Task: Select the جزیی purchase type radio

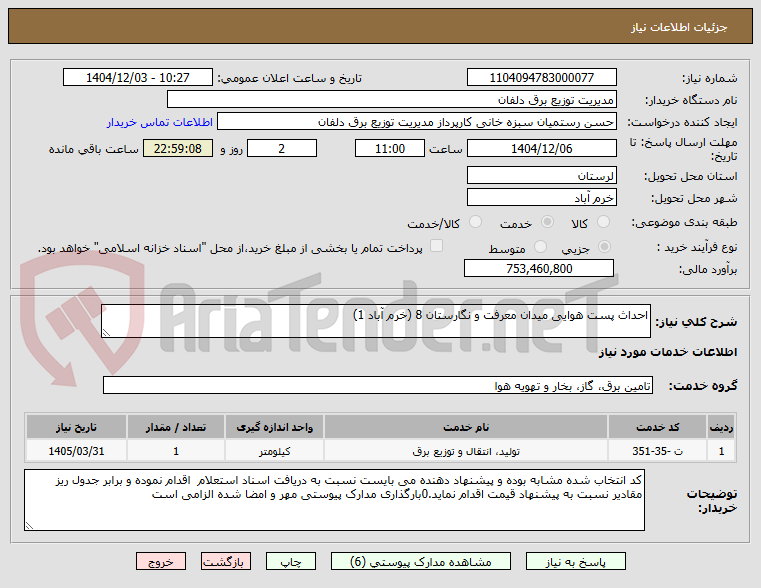Action: pos(604,246)
